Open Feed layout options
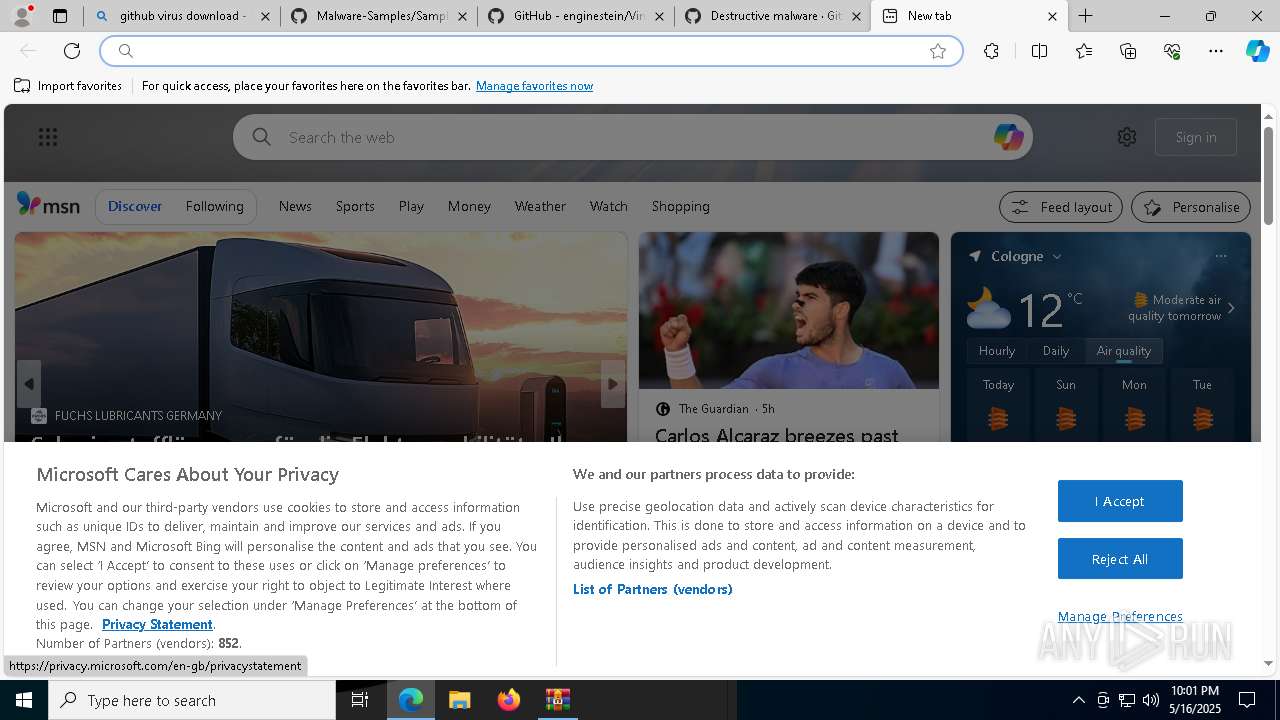 [x=1061, y=207]
